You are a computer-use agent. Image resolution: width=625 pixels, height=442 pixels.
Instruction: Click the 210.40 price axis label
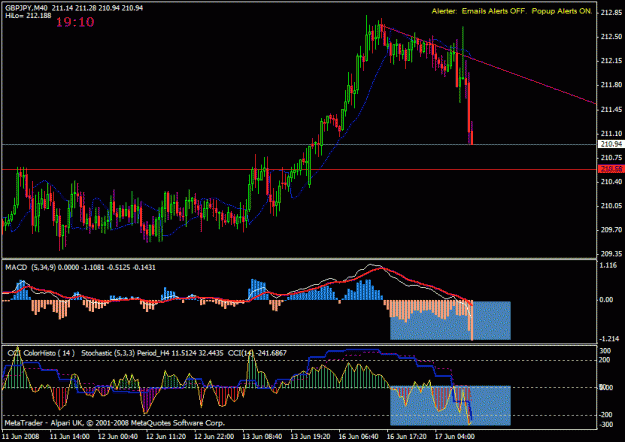(611, 182)
